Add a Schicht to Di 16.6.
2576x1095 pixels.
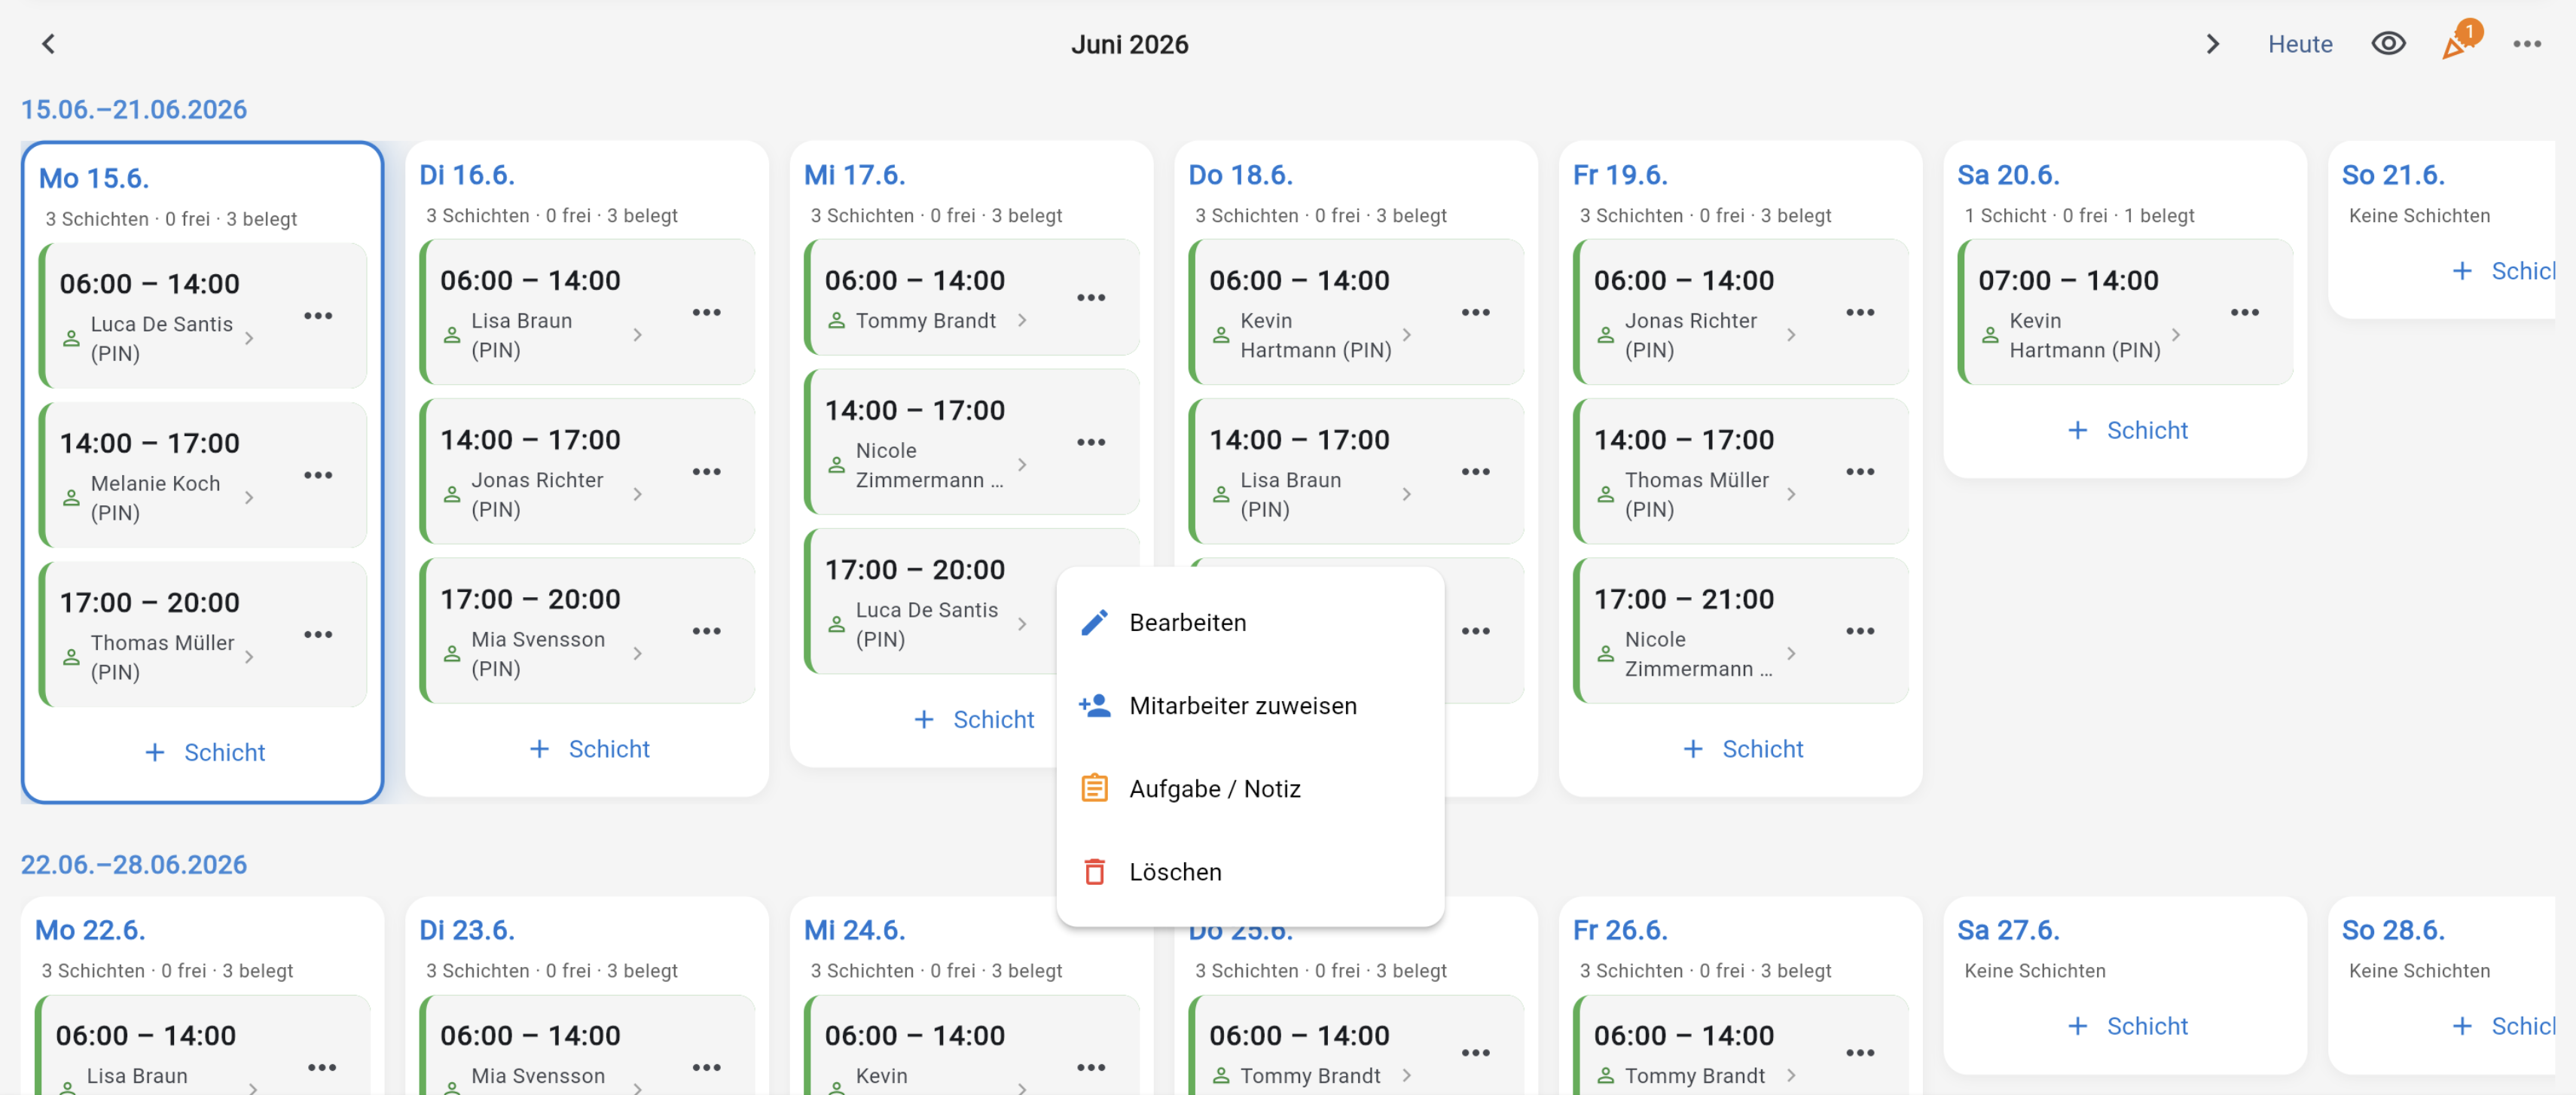pos(589,749)
